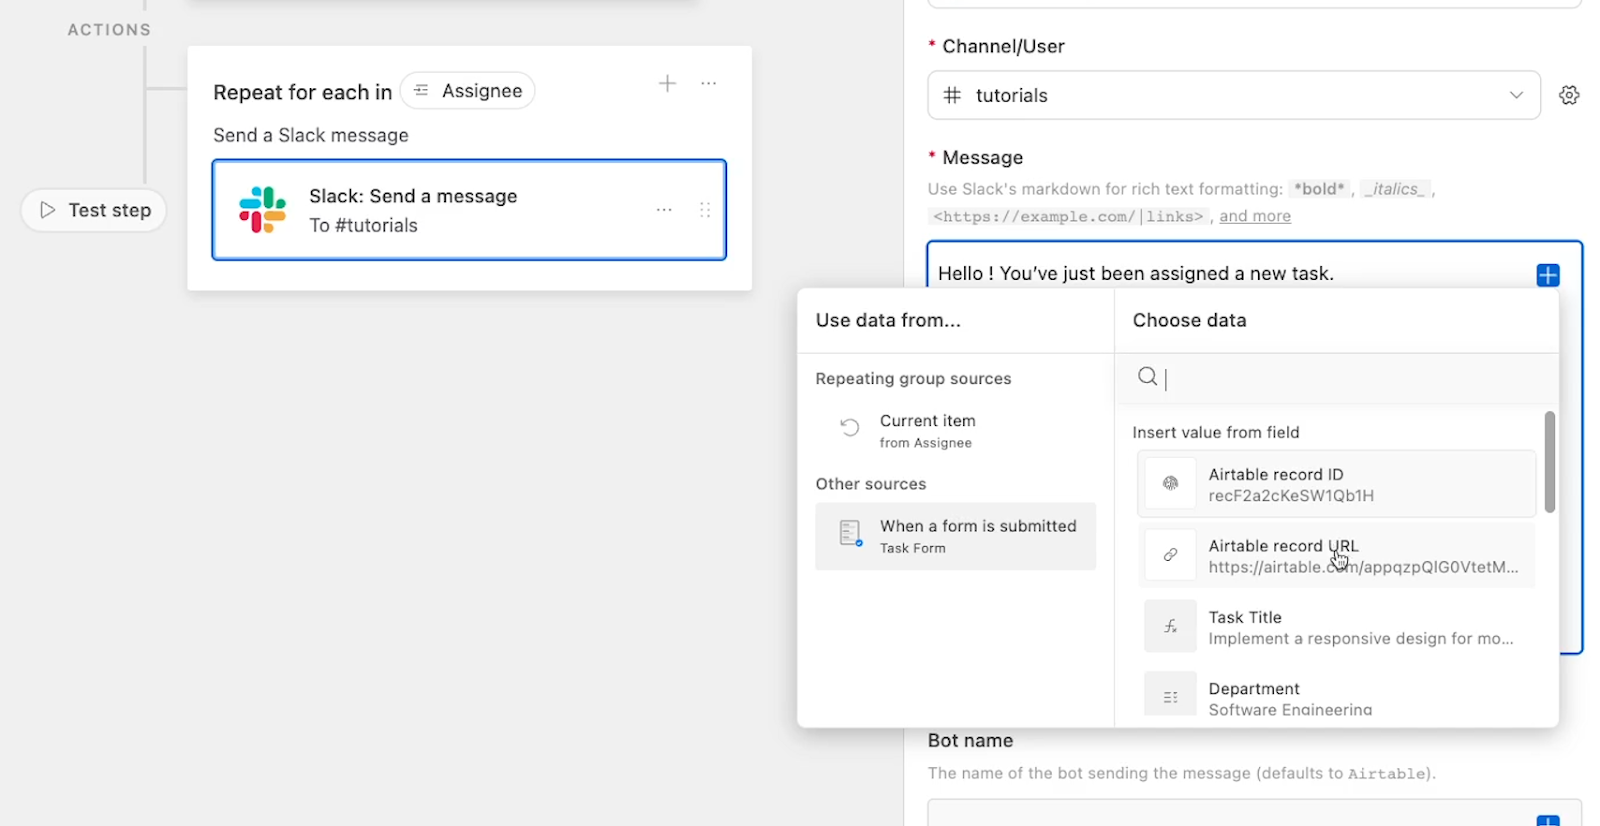Click the blue plus in Message field
This screenshot has width=1600, height=826.
[x=1548, y=275]
